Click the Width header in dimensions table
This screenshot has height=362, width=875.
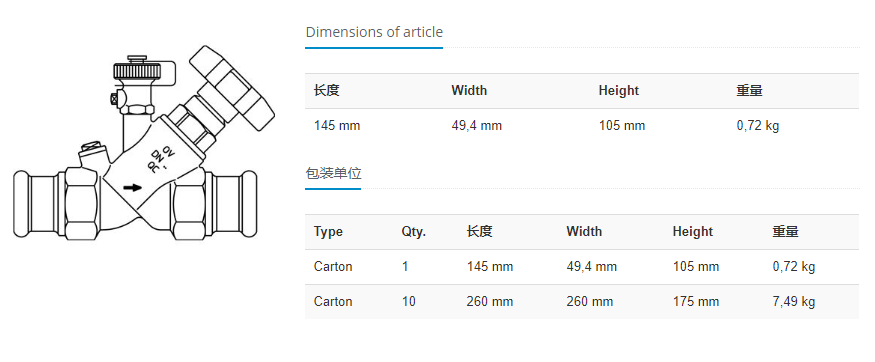pos(469,90)
